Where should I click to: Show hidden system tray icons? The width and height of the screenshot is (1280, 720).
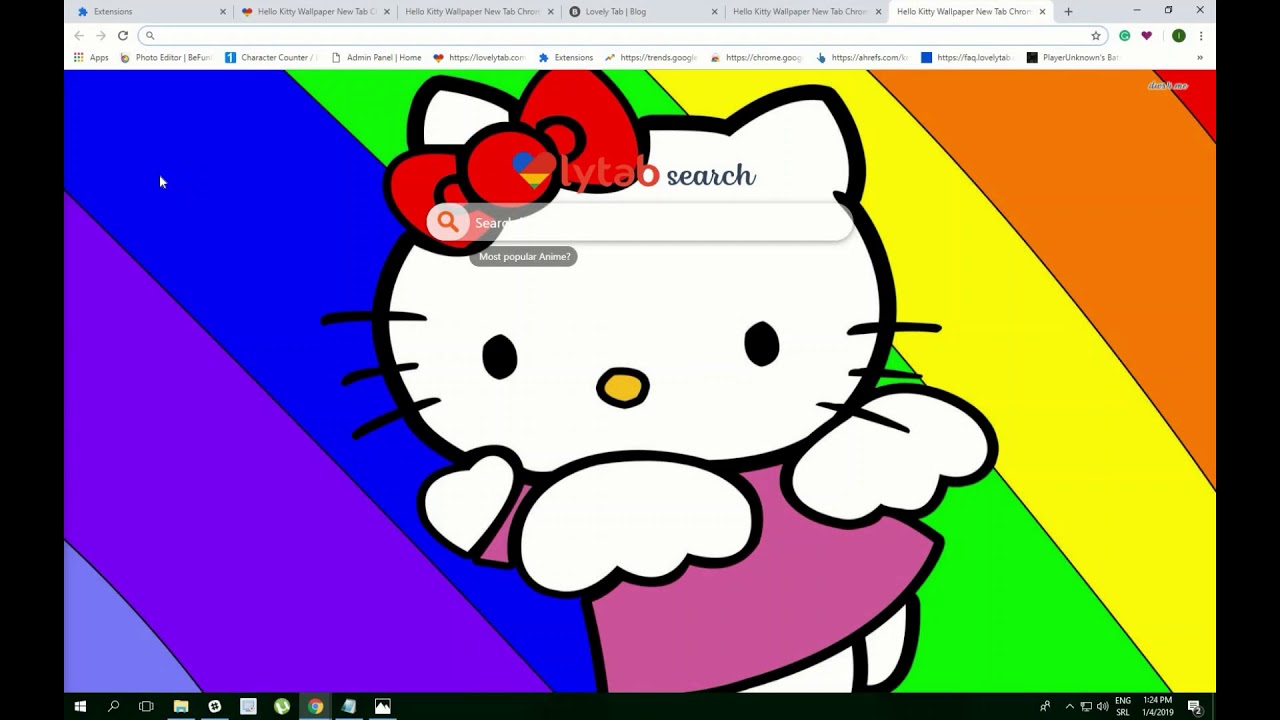[1069, 706]
